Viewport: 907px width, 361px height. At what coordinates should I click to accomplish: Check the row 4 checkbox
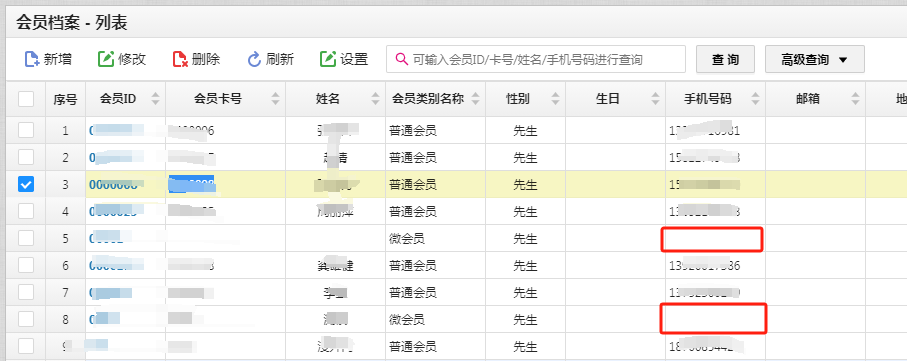pos(26,211)
